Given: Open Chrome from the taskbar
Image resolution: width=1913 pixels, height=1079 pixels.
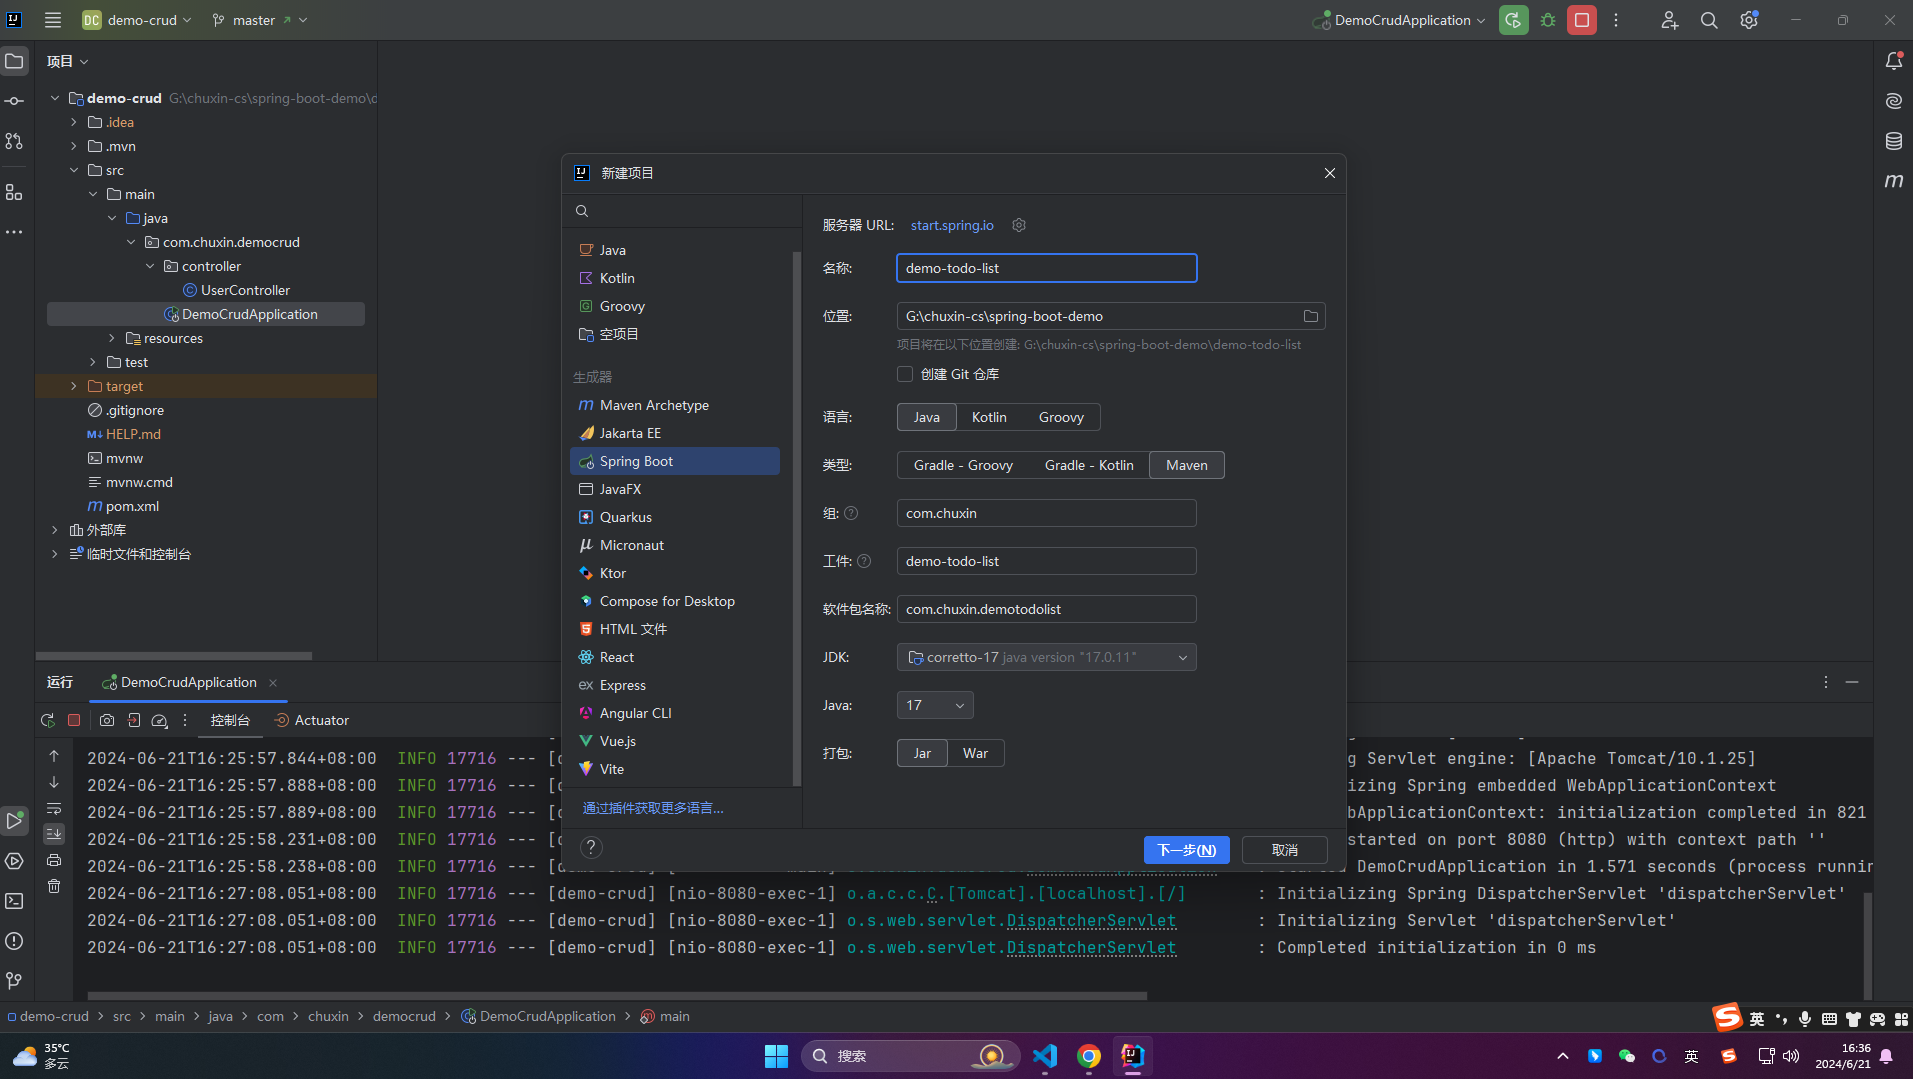Looking at the screenshot, I should pos(1089,1056).
